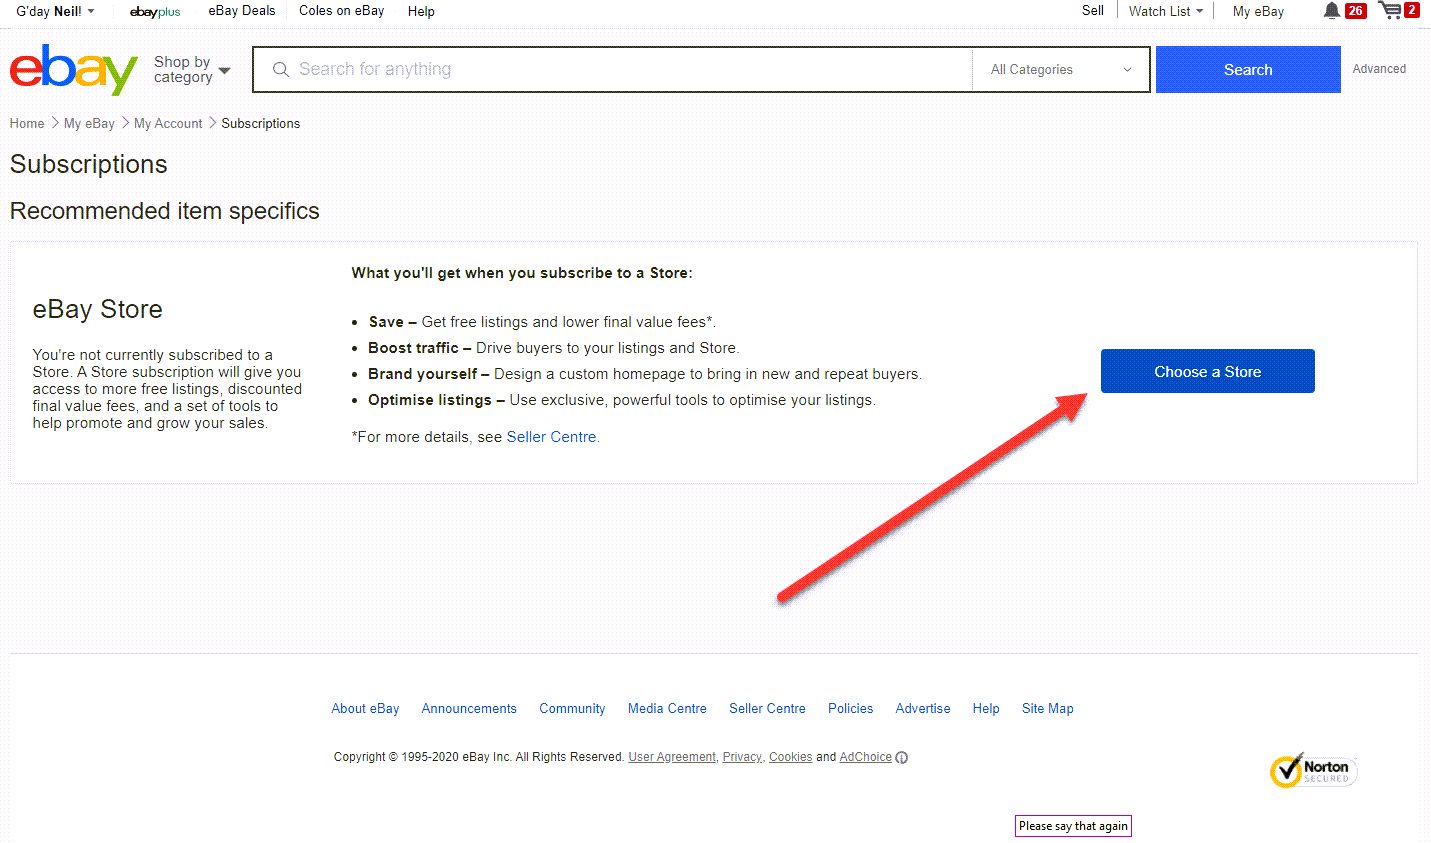
Task: Go to the Sell page
Action: click(x=1093, y=11)
